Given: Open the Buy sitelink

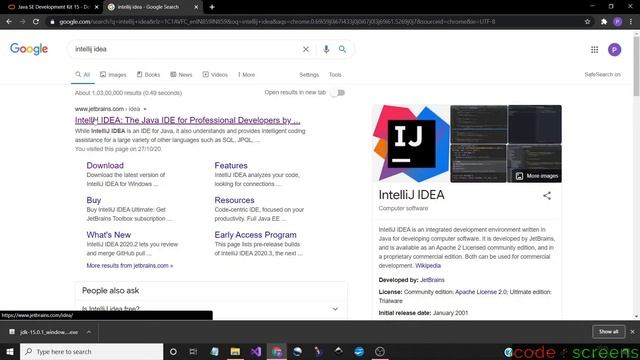Looking at the screenshot, I should 93,200.
